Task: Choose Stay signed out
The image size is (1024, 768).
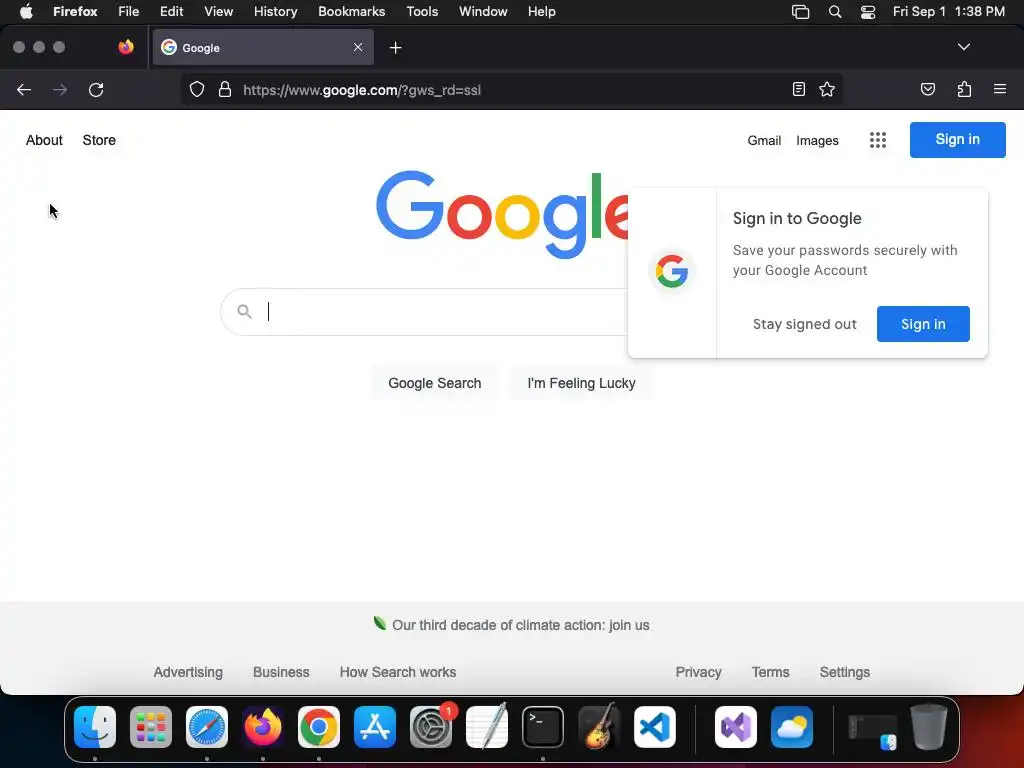Action: [805, 325]
